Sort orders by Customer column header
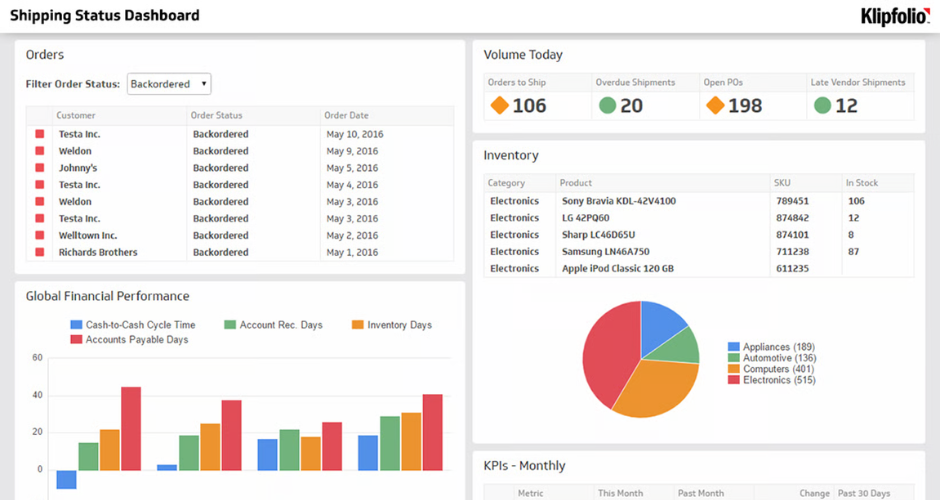Viewport: 940px width, 500px height. [x=76, y=116]
